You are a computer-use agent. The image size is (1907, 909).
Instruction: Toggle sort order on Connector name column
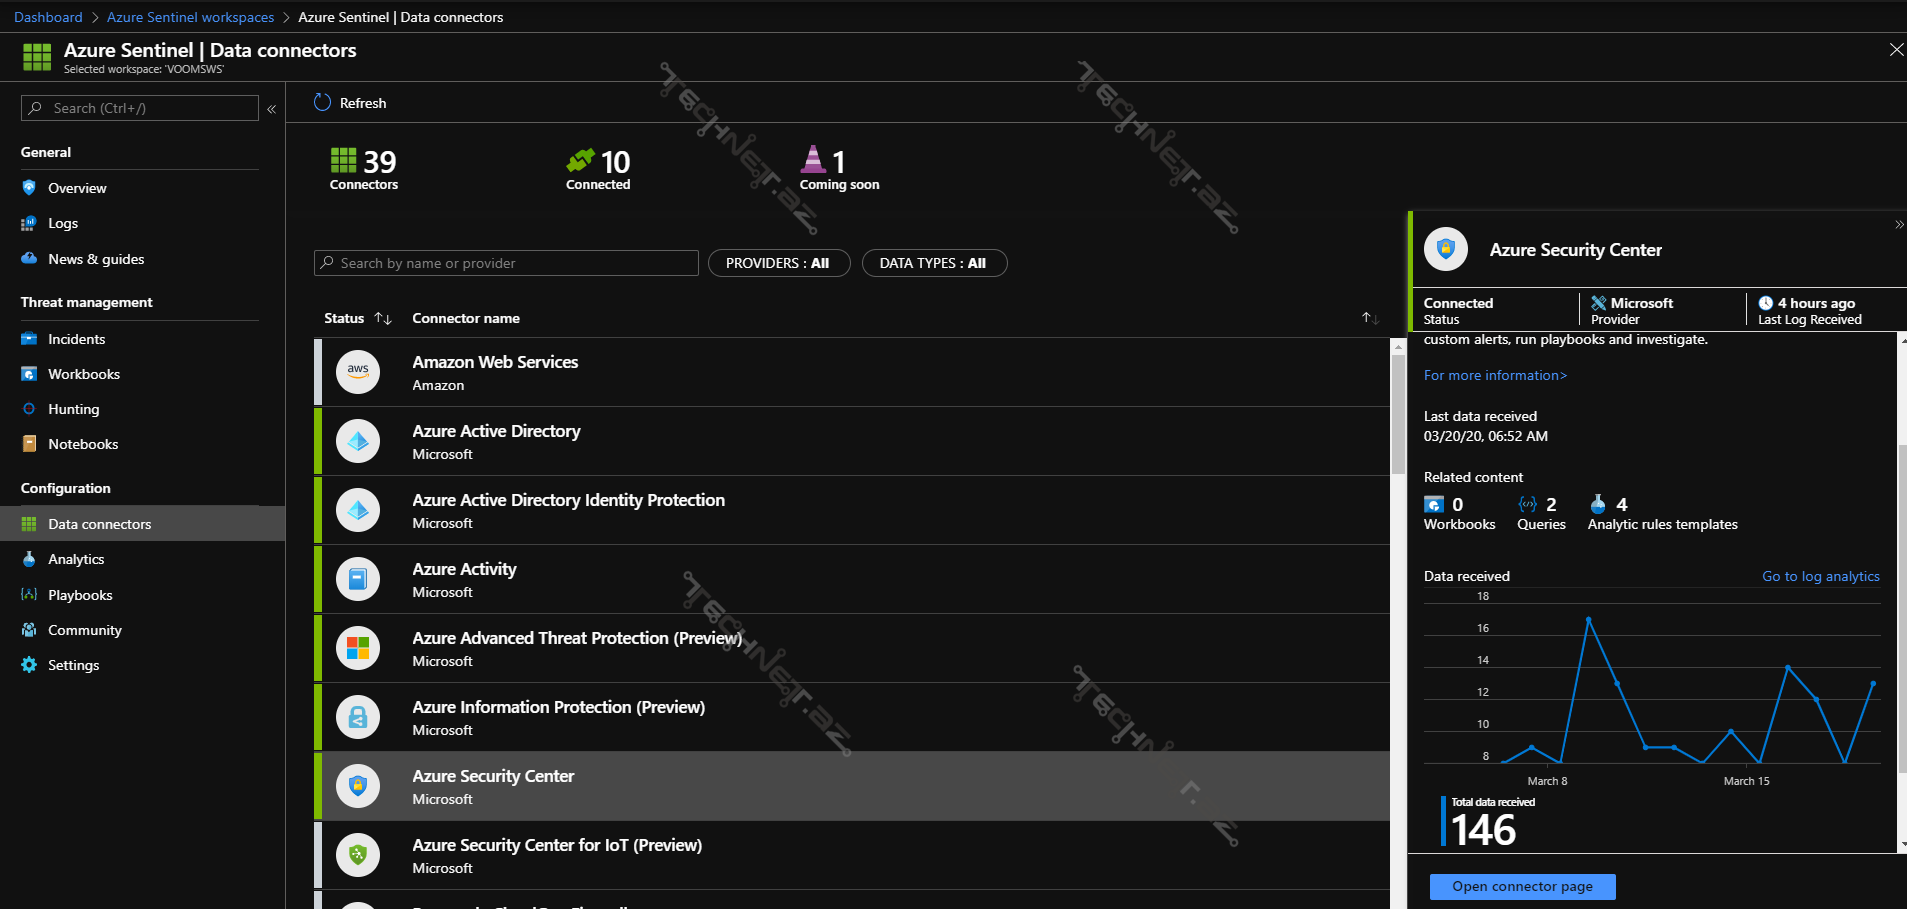(1370, 318)
